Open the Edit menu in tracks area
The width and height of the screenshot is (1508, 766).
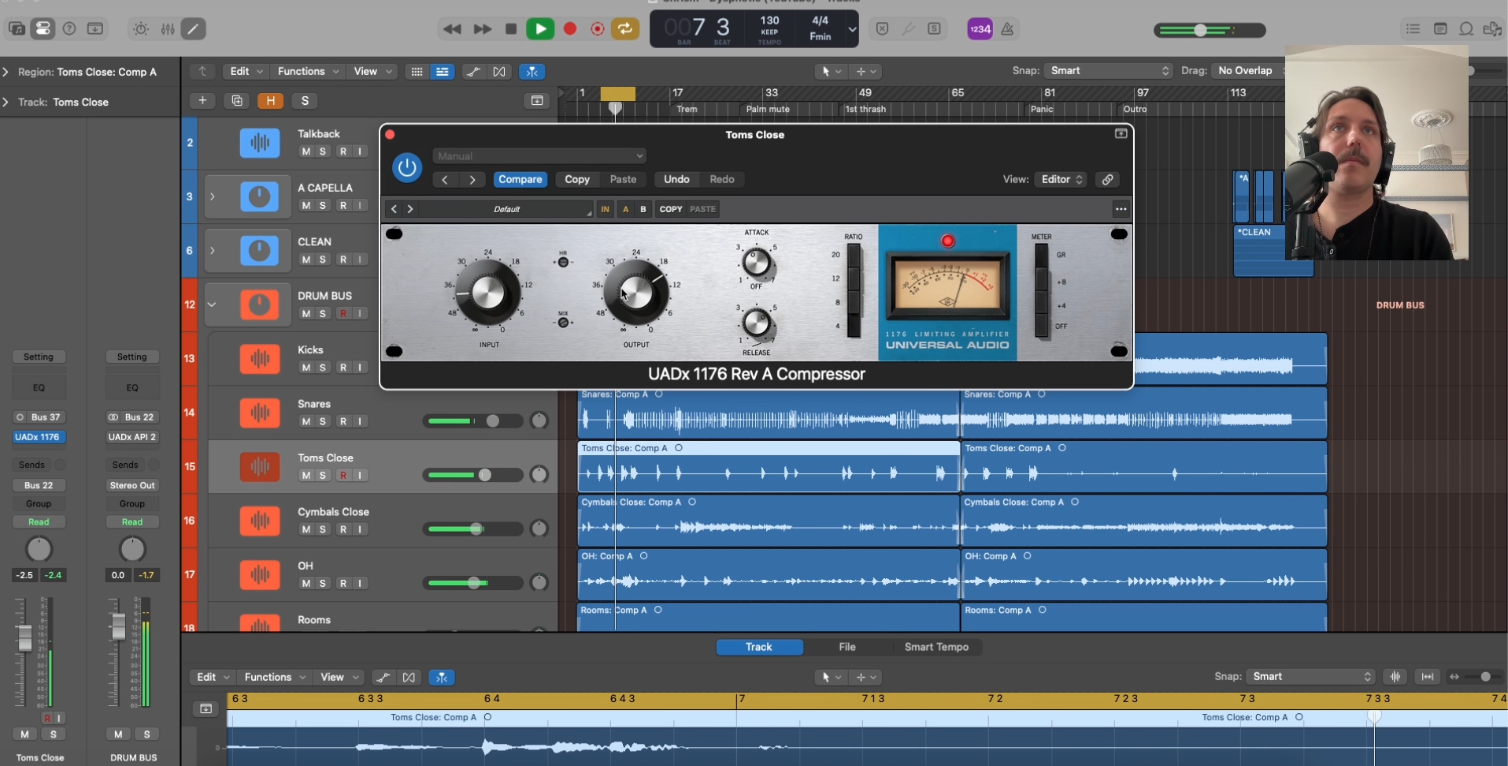[x=245, y=71]
